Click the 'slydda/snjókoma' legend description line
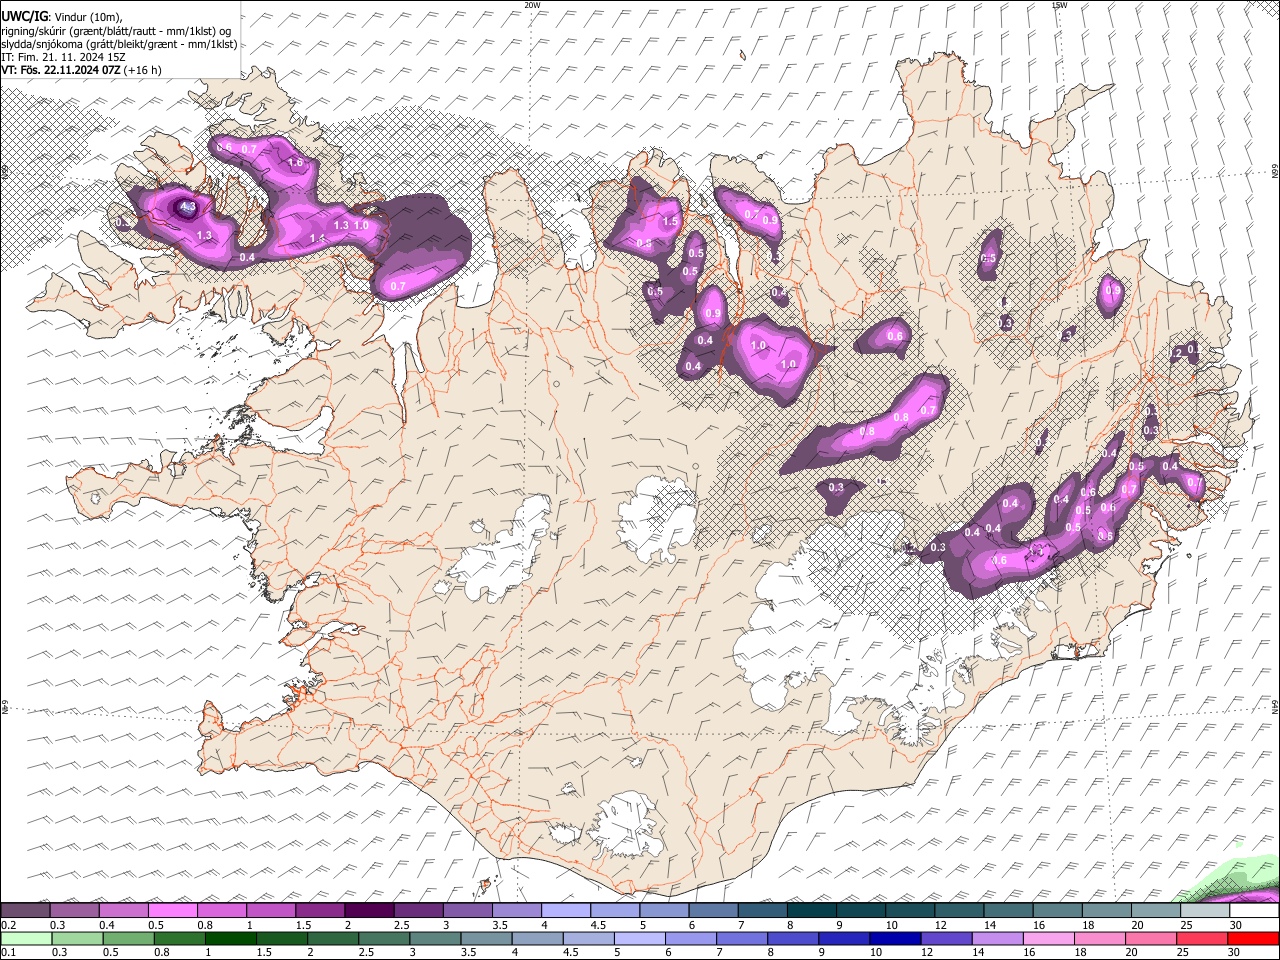1280x960 pixels. (x=119, y=44)
